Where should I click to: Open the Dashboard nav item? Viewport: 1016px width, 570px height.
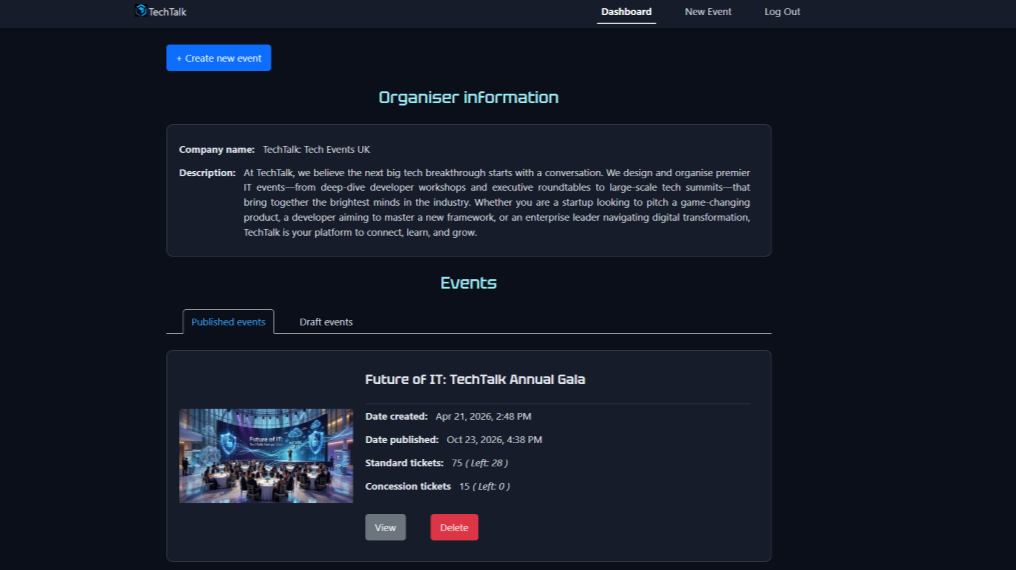[626, 12]
